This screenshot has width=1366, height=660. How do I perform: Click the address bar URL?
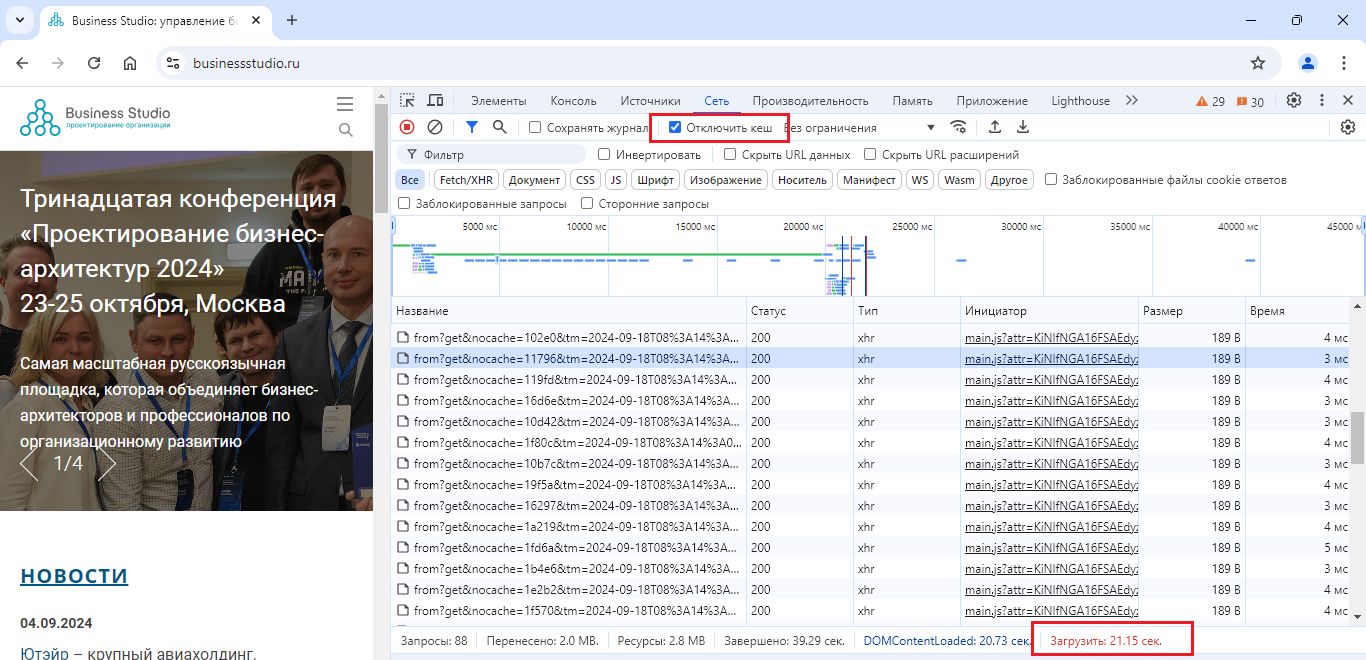pos(247,63)
